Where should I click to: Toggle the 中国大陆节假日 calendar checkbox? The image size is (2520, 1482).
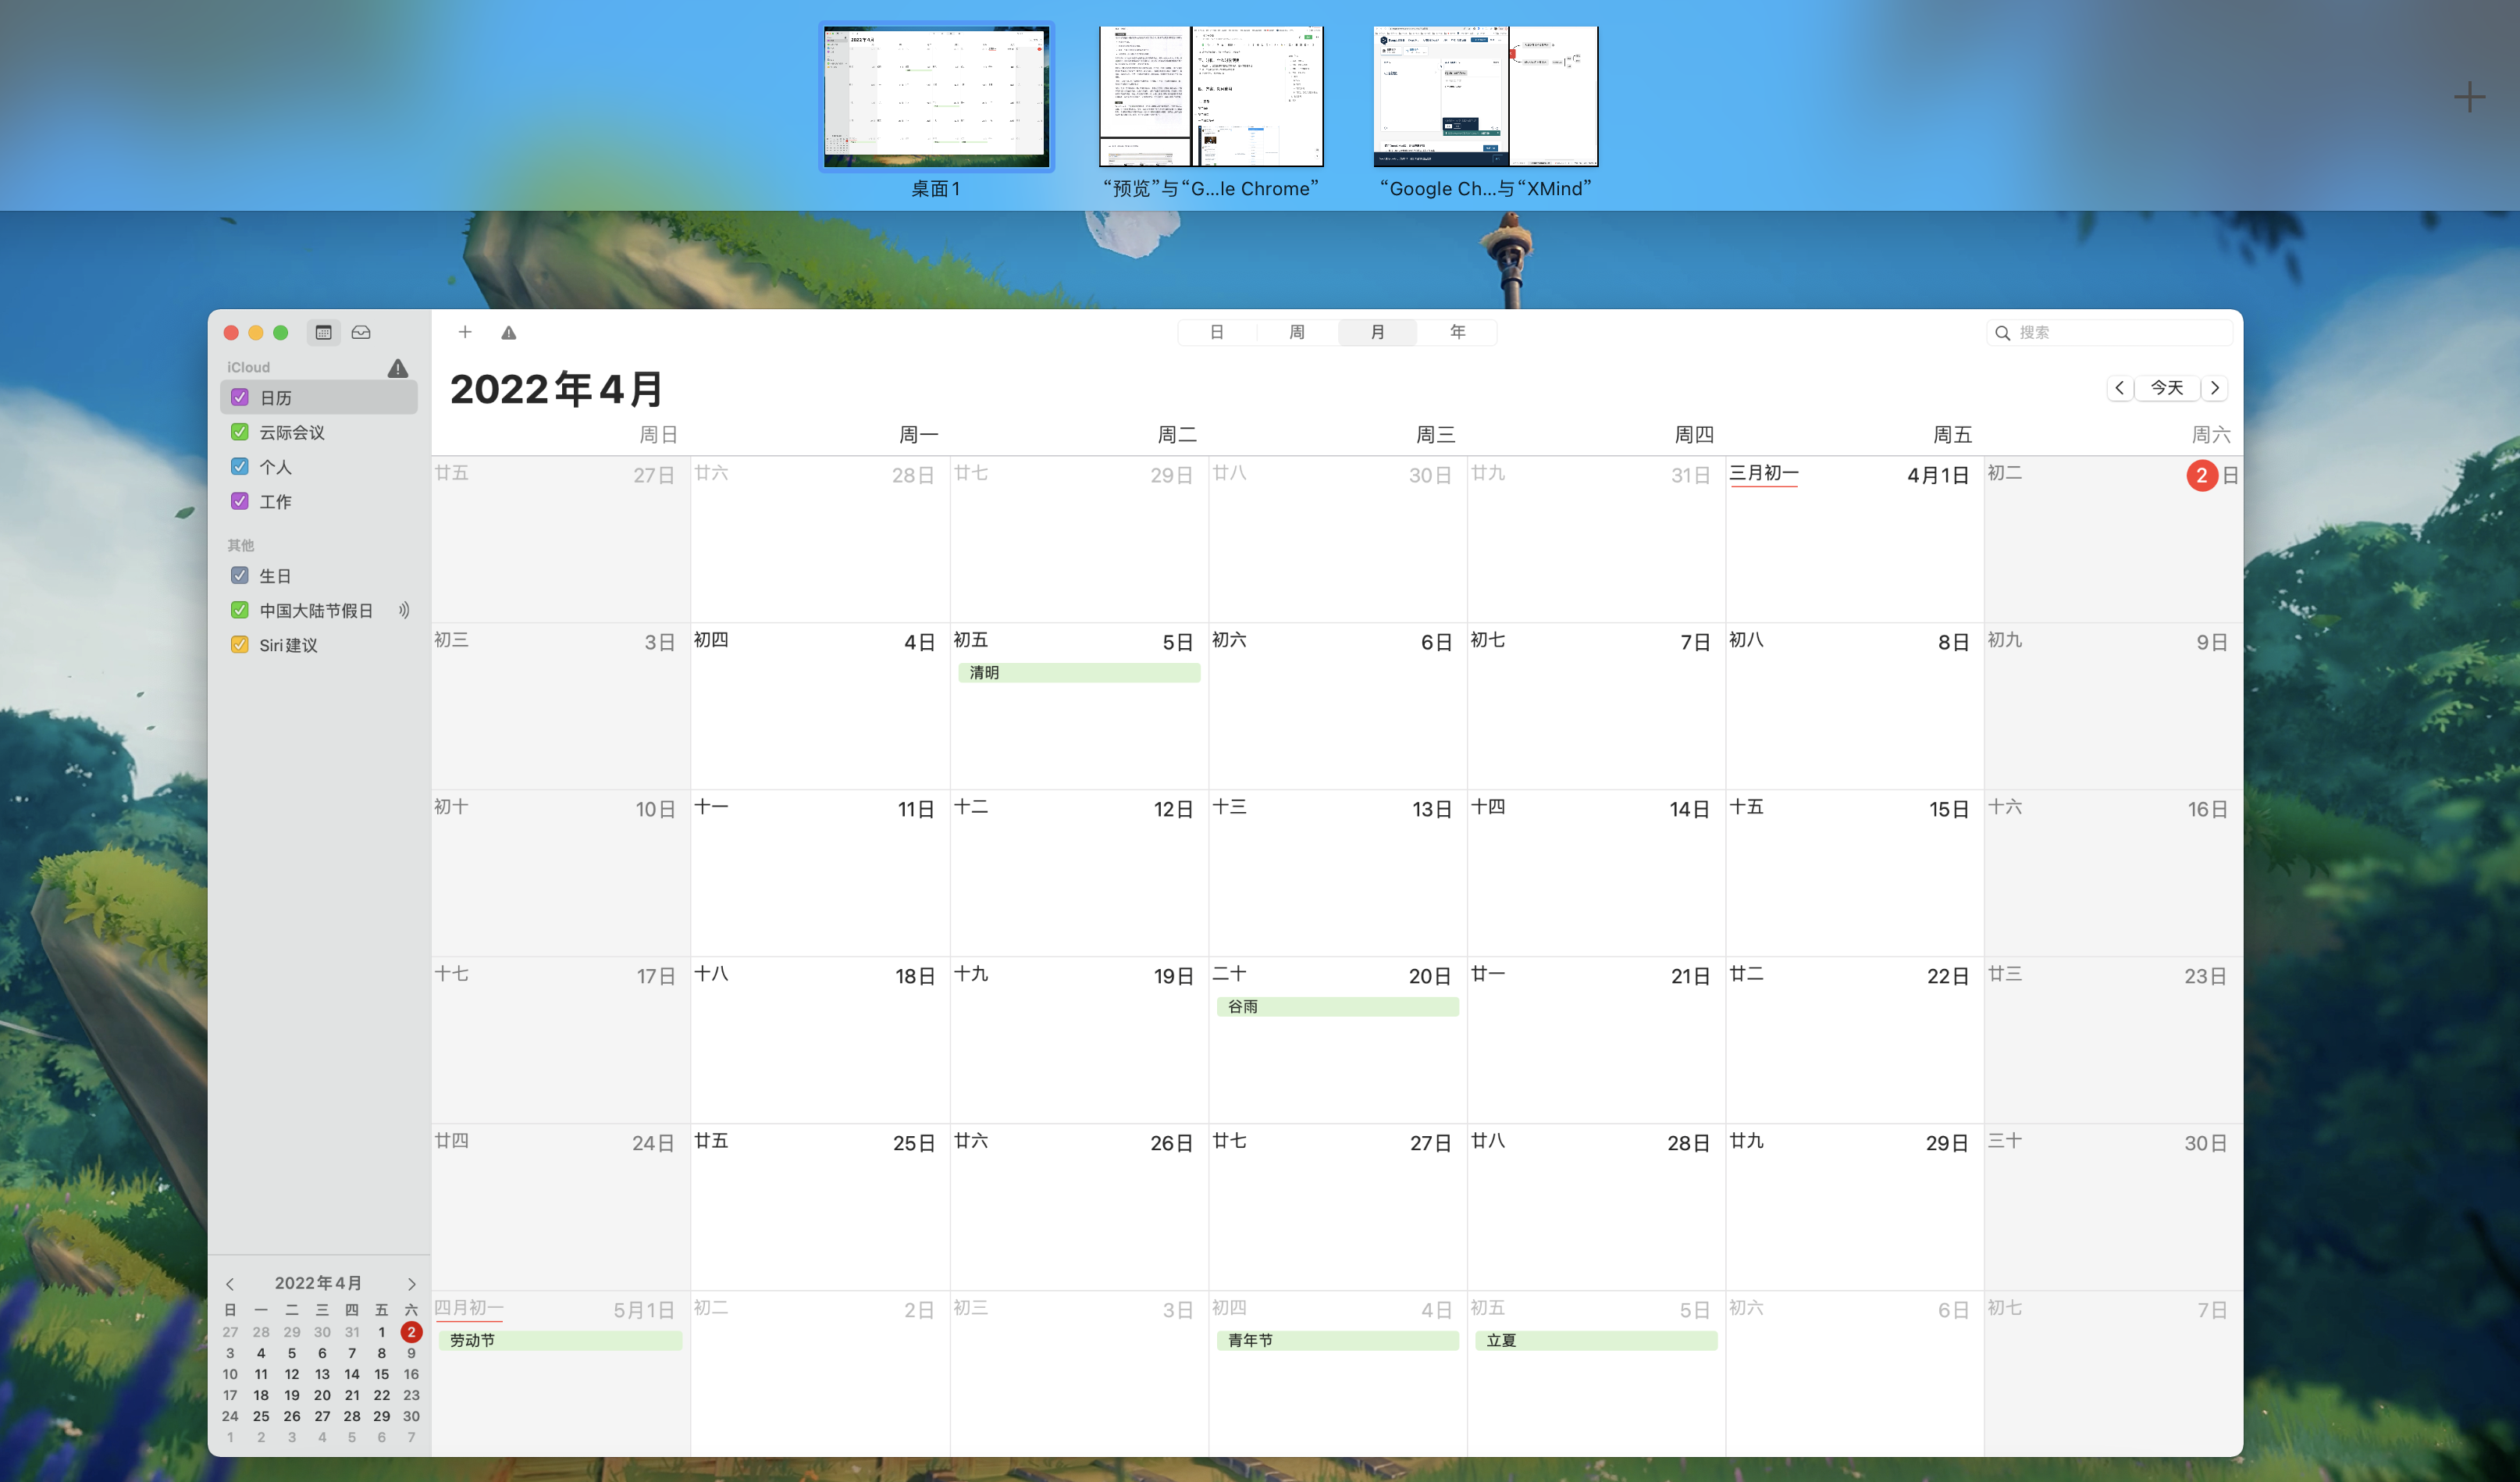(240, 610)
